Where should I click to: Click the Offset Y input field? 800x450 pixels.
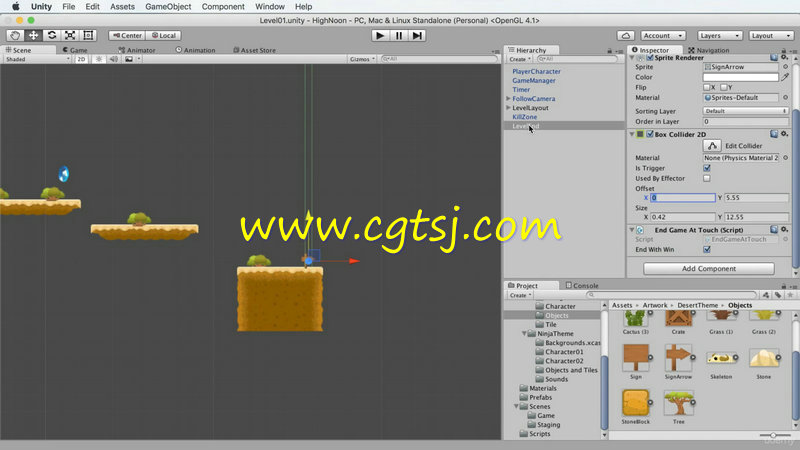click(x=756, y=197)
